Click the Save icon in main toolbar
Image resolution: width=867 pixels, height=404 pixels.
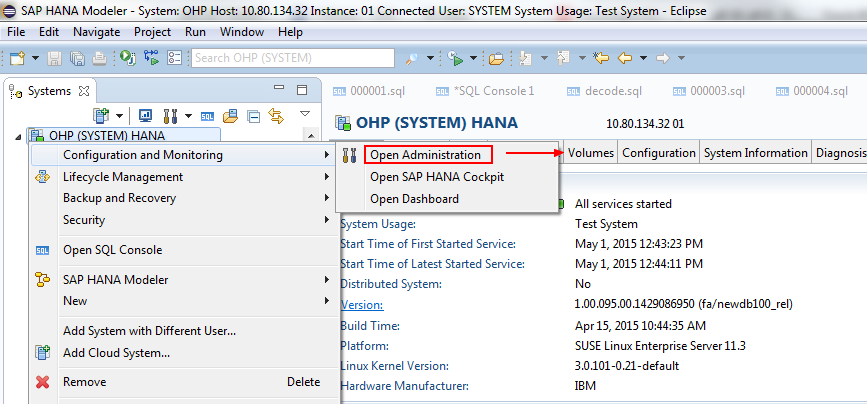55,58
